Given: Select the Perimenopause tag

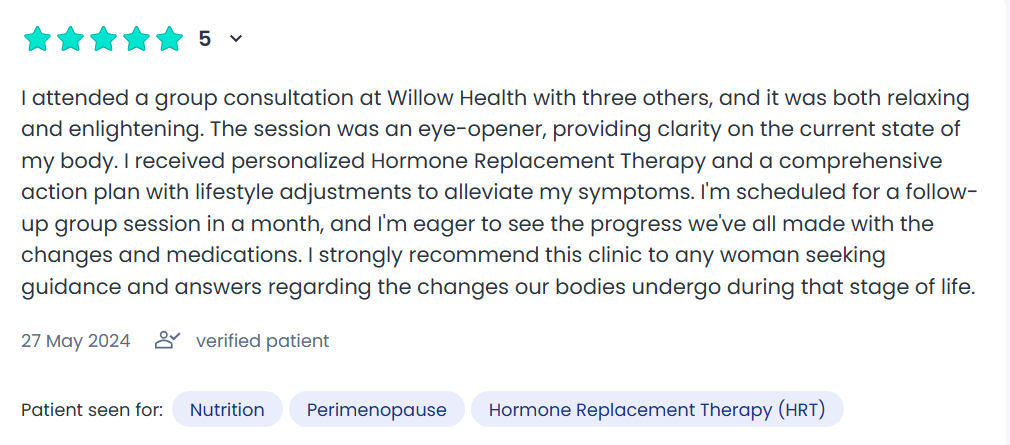Looking at the screenshot, I should tap(376, 410).
